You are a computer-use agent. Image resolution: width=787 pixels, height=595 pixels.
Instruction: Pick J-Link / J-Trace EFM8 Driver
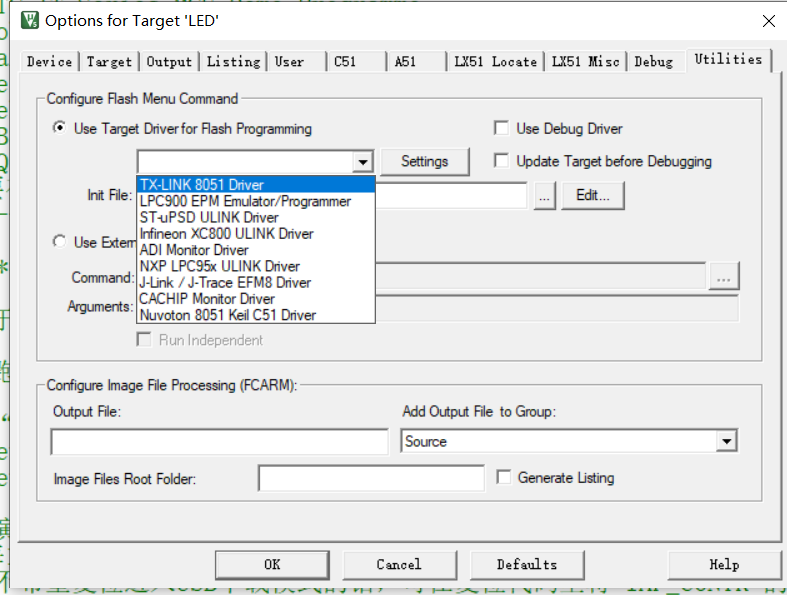256,282
